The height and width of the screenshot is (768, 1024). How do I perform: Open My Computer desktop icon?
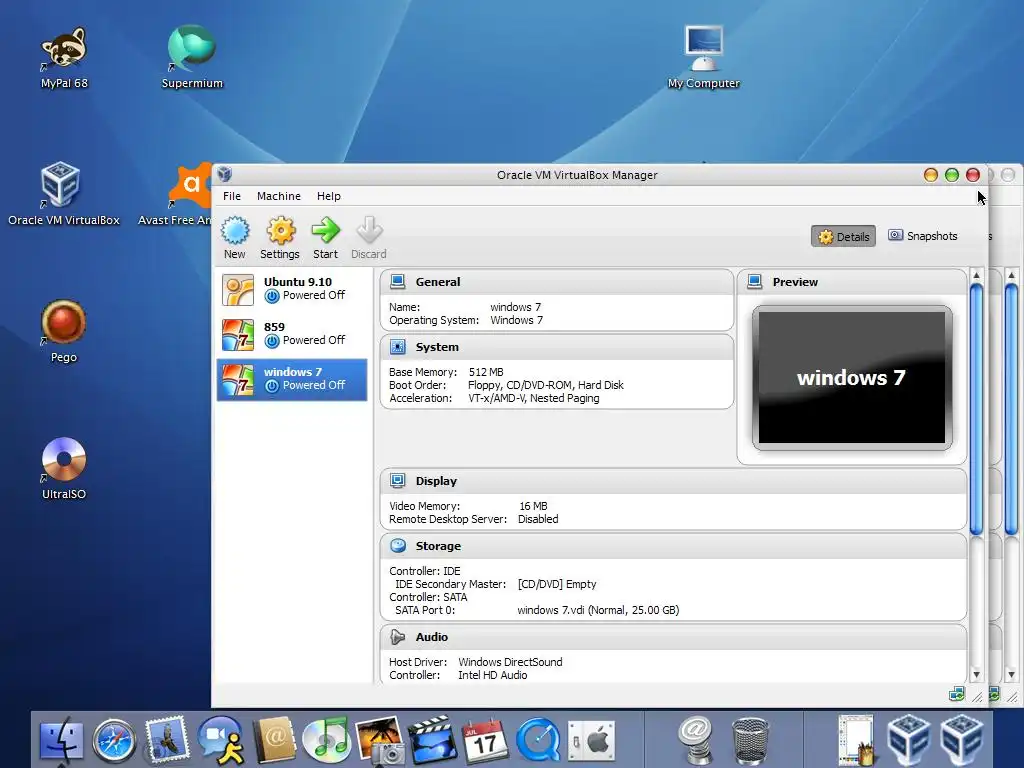click(703, 57)
